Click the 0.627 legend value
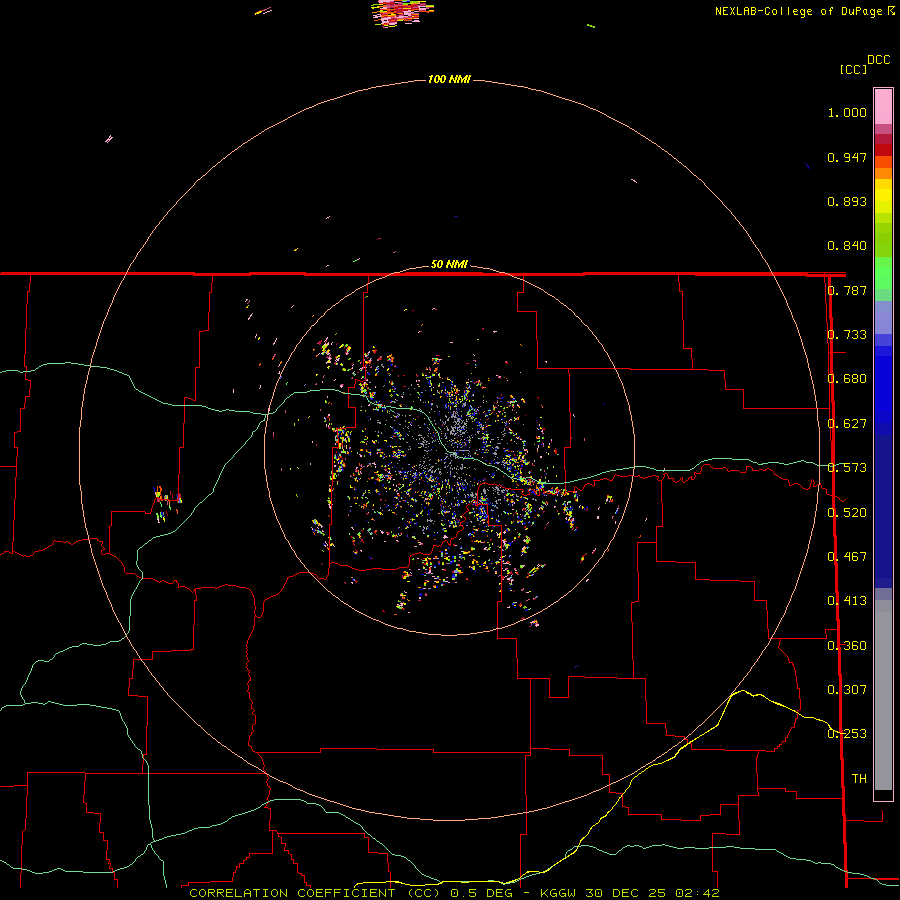Screen dimensions: 900x900 point(847,424)
